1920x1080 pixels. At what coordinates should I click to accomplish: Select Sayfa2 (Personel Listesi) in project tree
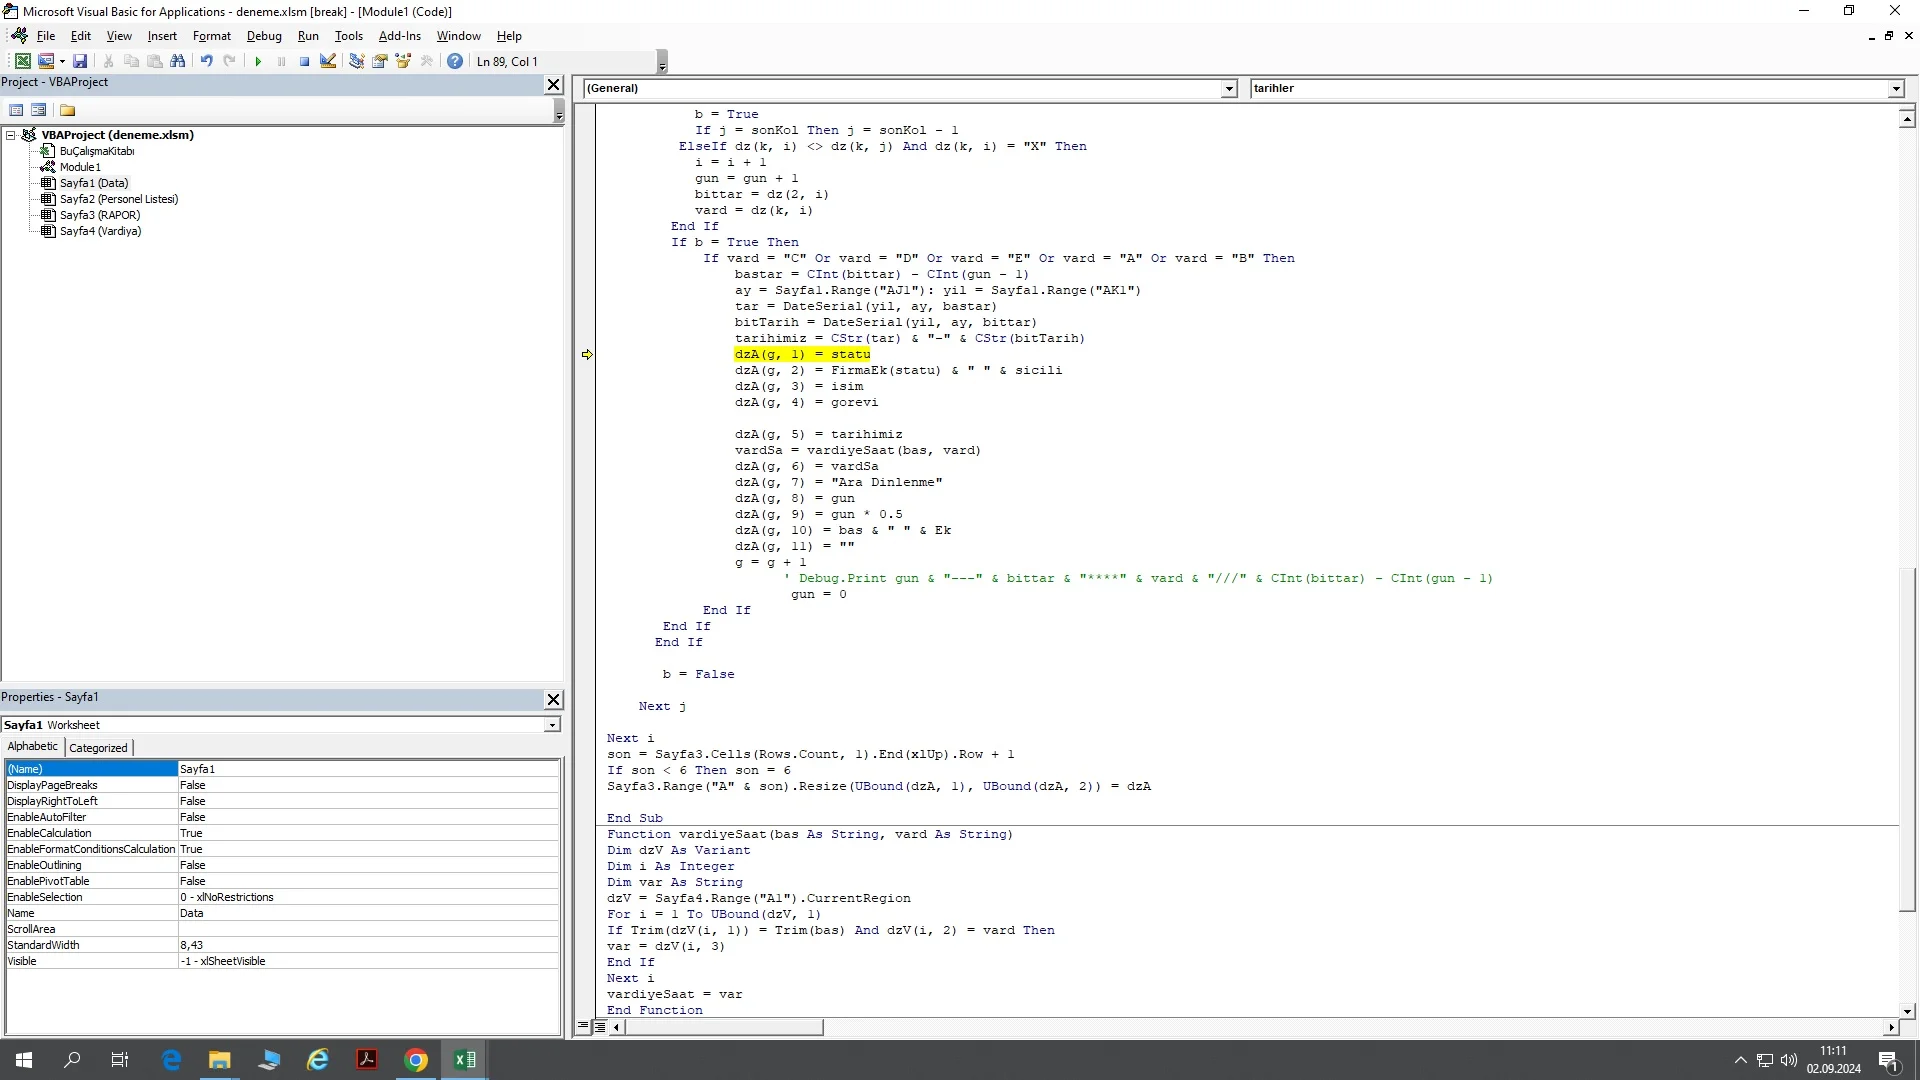[118, 199]
